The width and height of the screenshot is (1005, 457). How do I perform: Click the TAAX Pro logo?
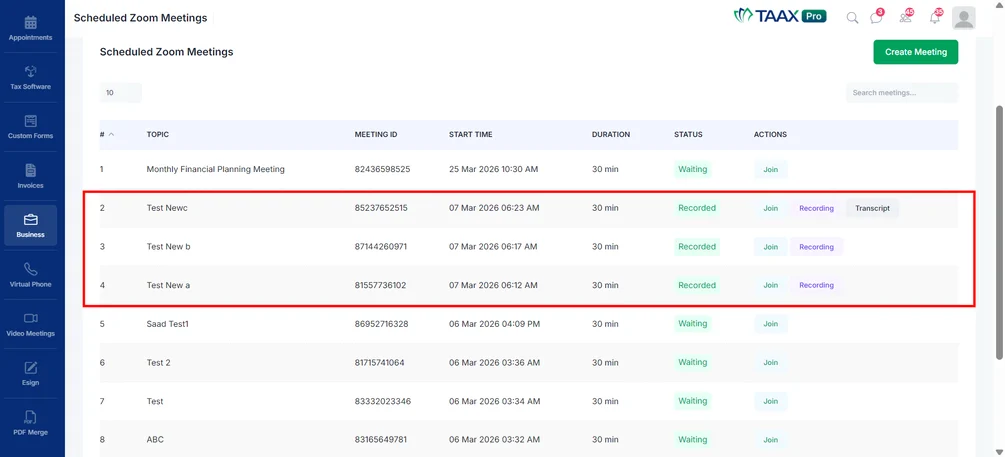(780, 16)
